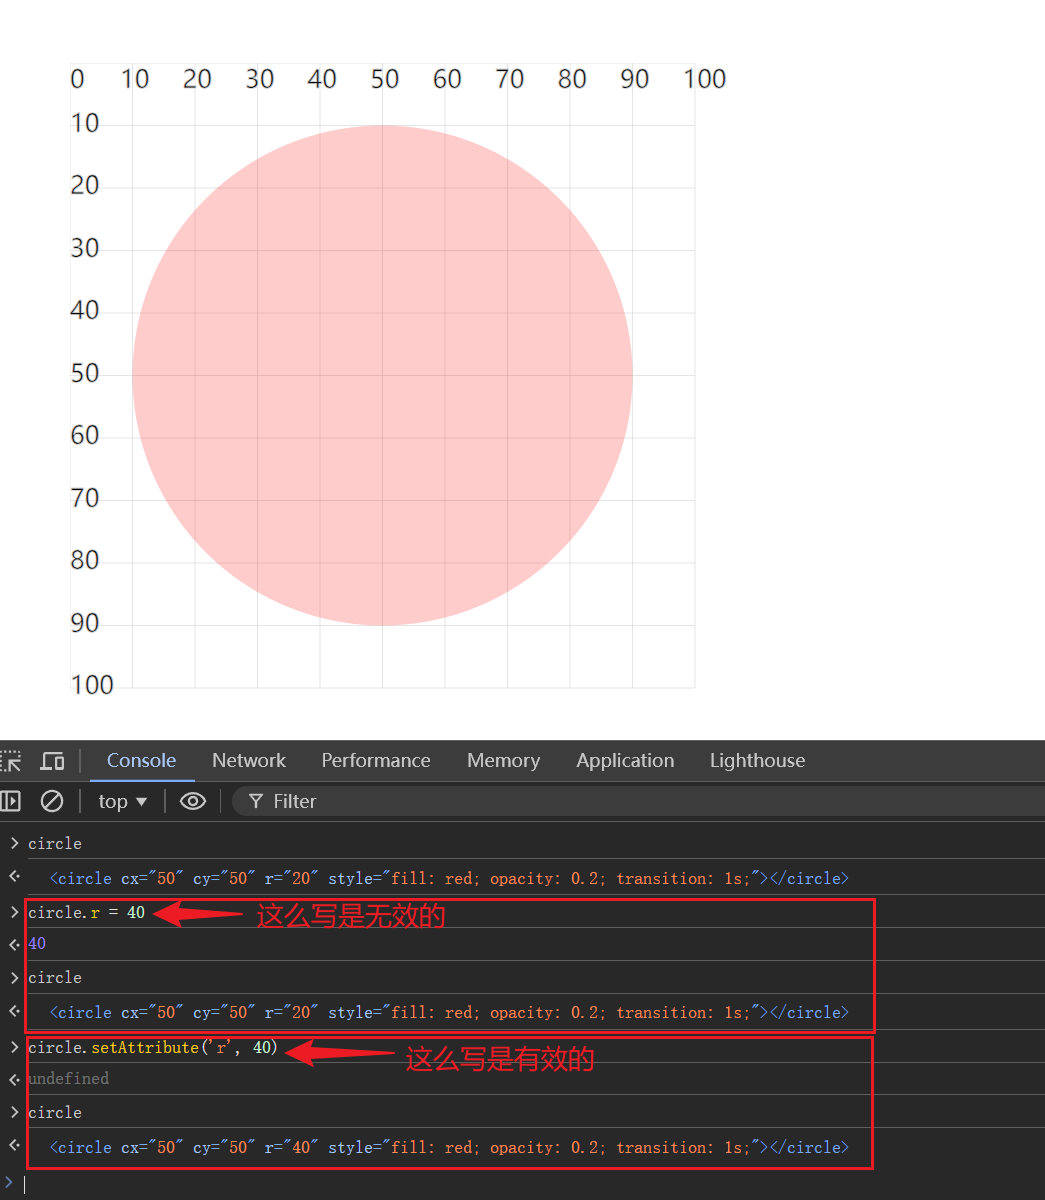The image size is (1045, 1200).
Task: Switch to the Lighthouse tab
Action: pos(757,761)
